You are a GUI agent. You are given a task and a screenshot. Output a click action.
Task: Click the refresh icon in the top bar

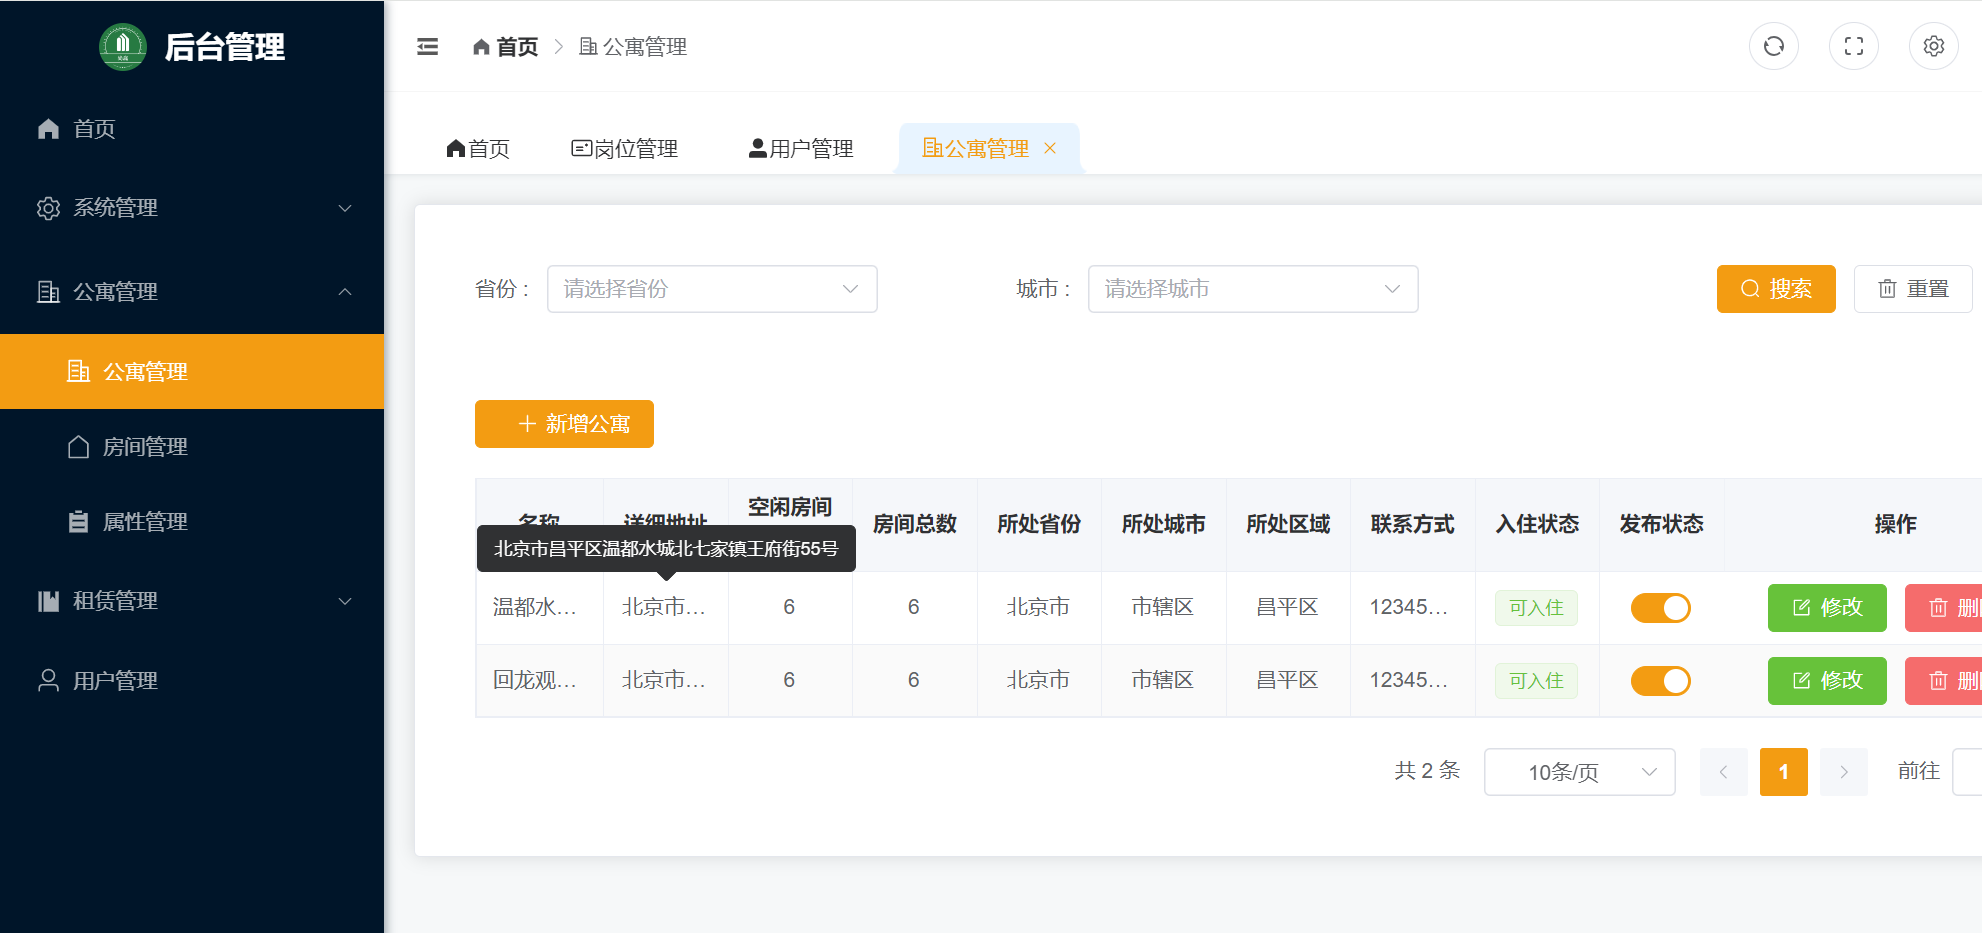tap(1773, 46)
